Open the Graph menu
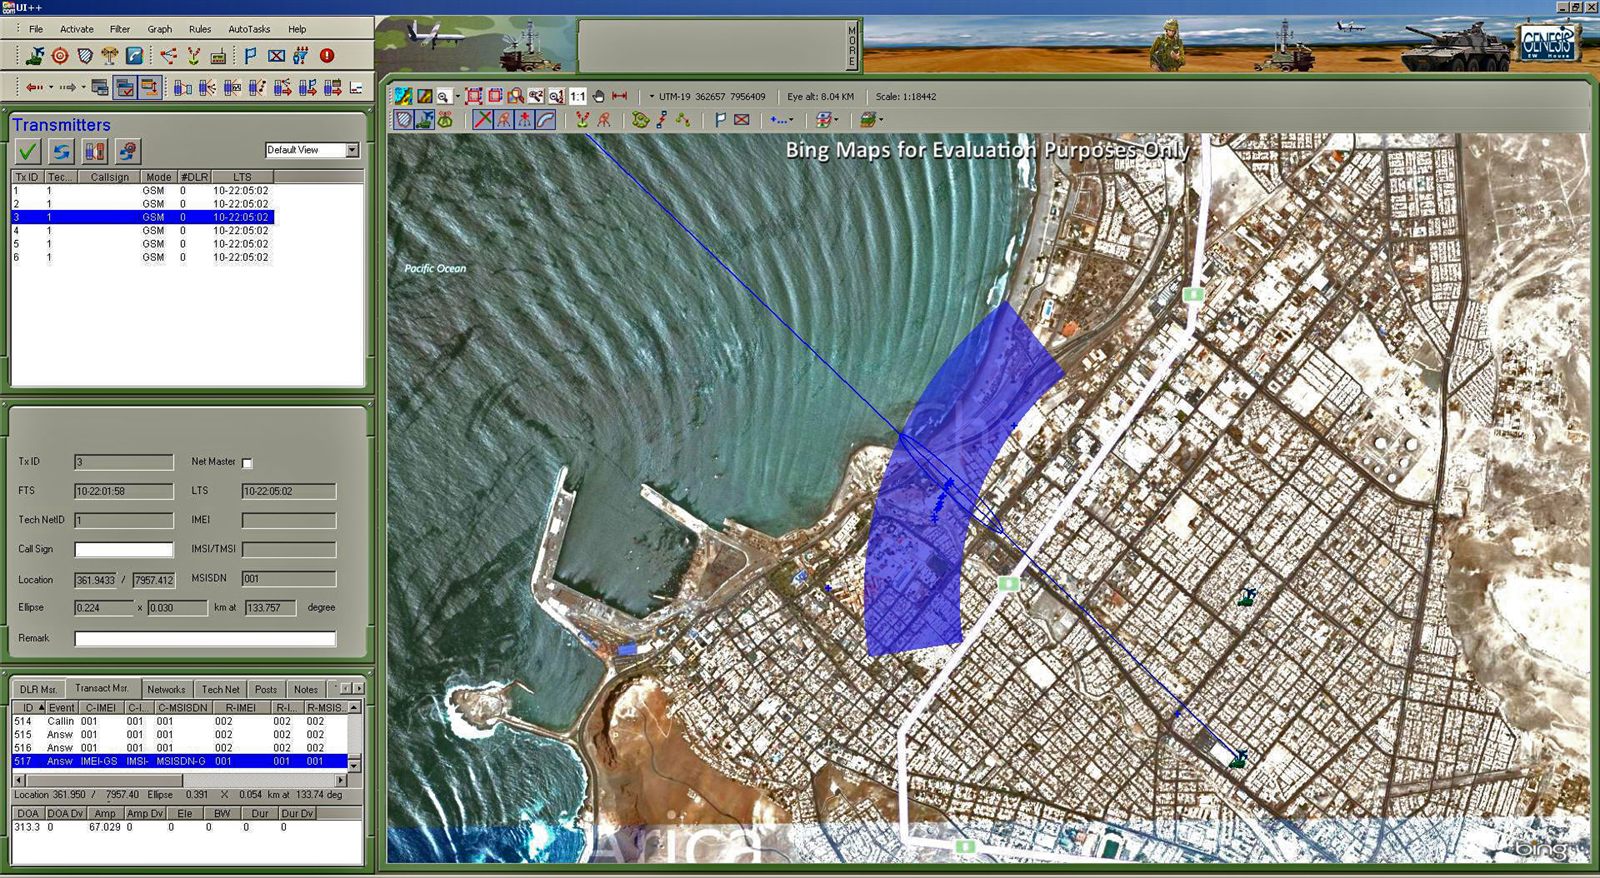This screenshot has height=878, width=1600. click(x=160, y=29)
